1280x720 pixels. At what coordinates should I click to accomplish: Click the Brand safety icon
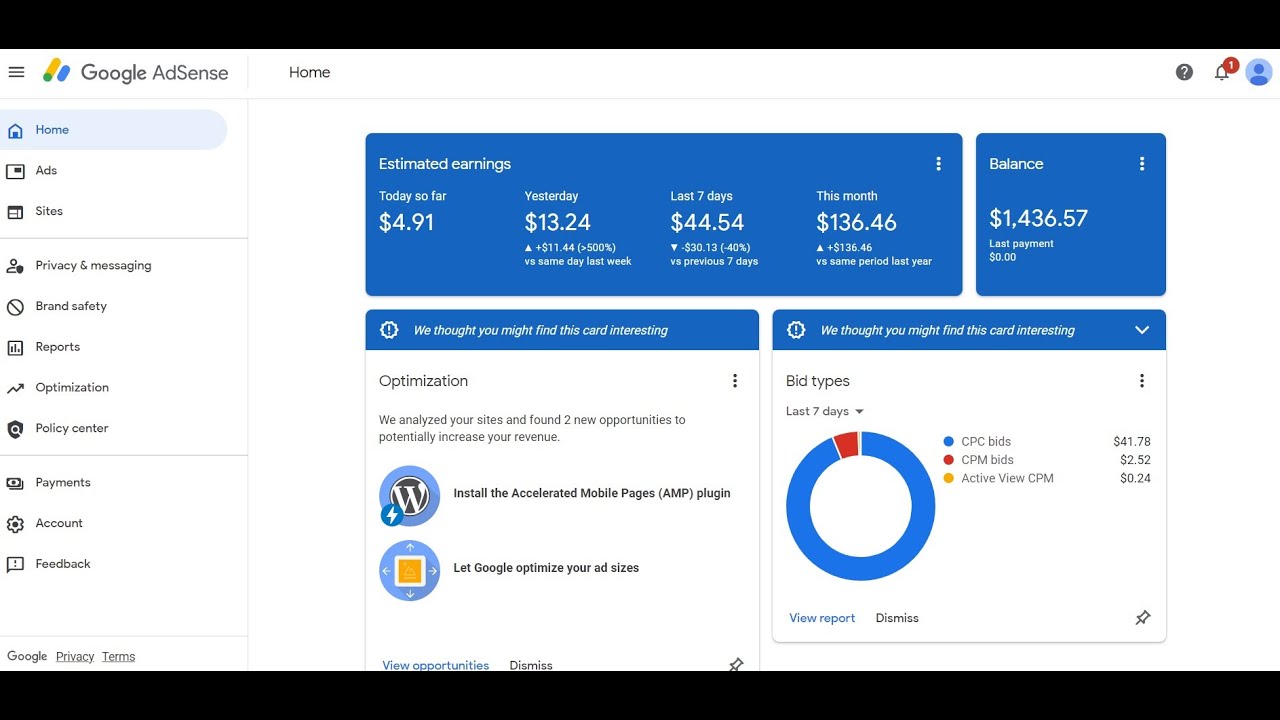[15, 307]
